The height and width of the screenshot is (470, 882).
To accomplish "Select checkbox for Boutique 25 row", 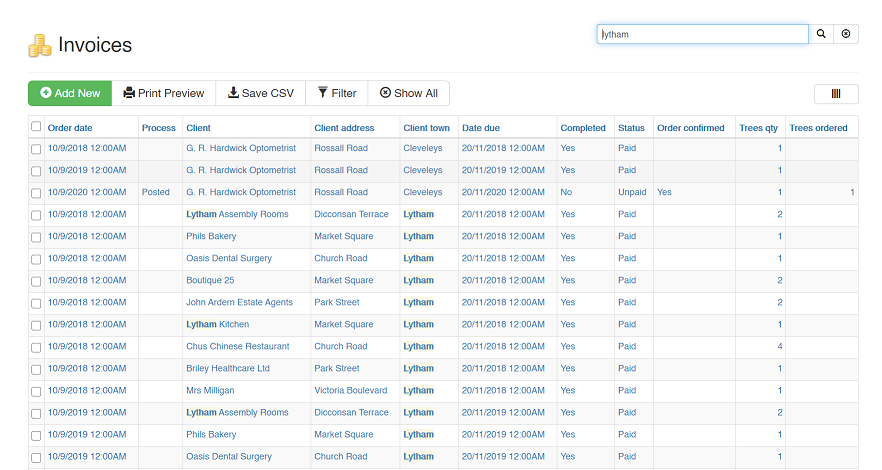I will 36,281.
